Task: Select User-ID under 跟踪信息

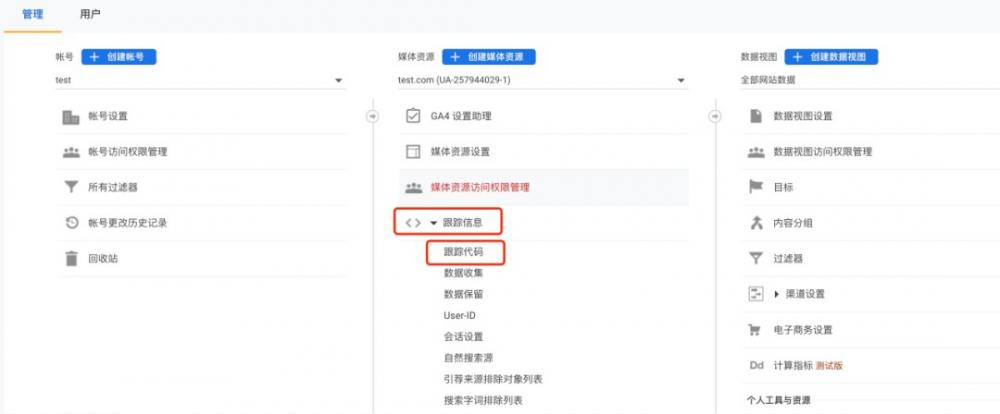Action: coord(460,315)
